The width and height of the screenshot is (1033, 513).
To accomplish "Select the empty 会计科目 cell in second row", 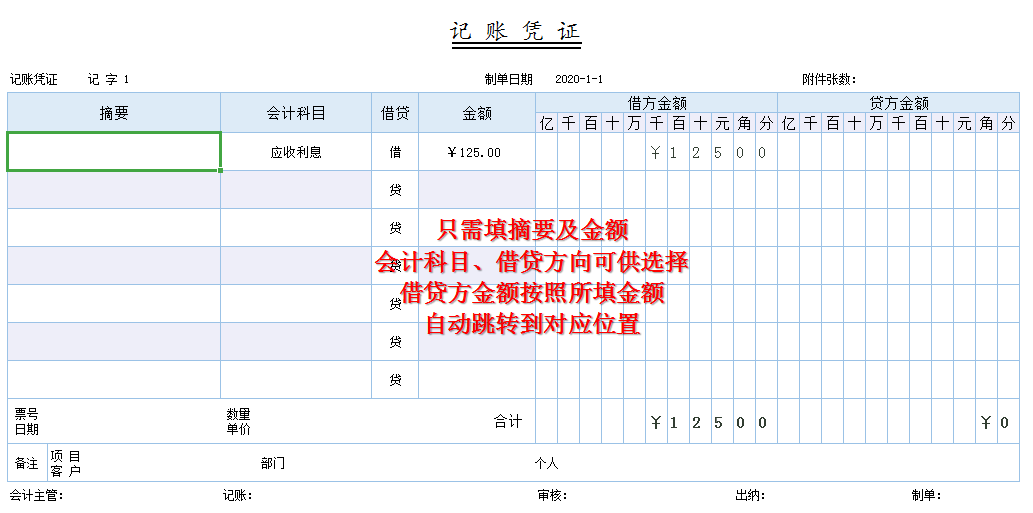I will click(296, 190).
